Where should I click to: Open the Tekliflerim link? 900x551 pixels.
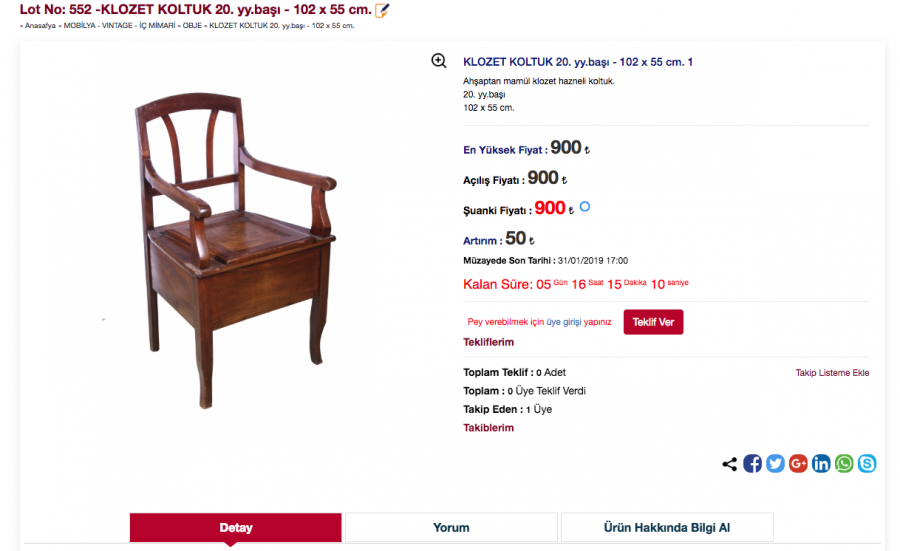click(x=488, y=342)
